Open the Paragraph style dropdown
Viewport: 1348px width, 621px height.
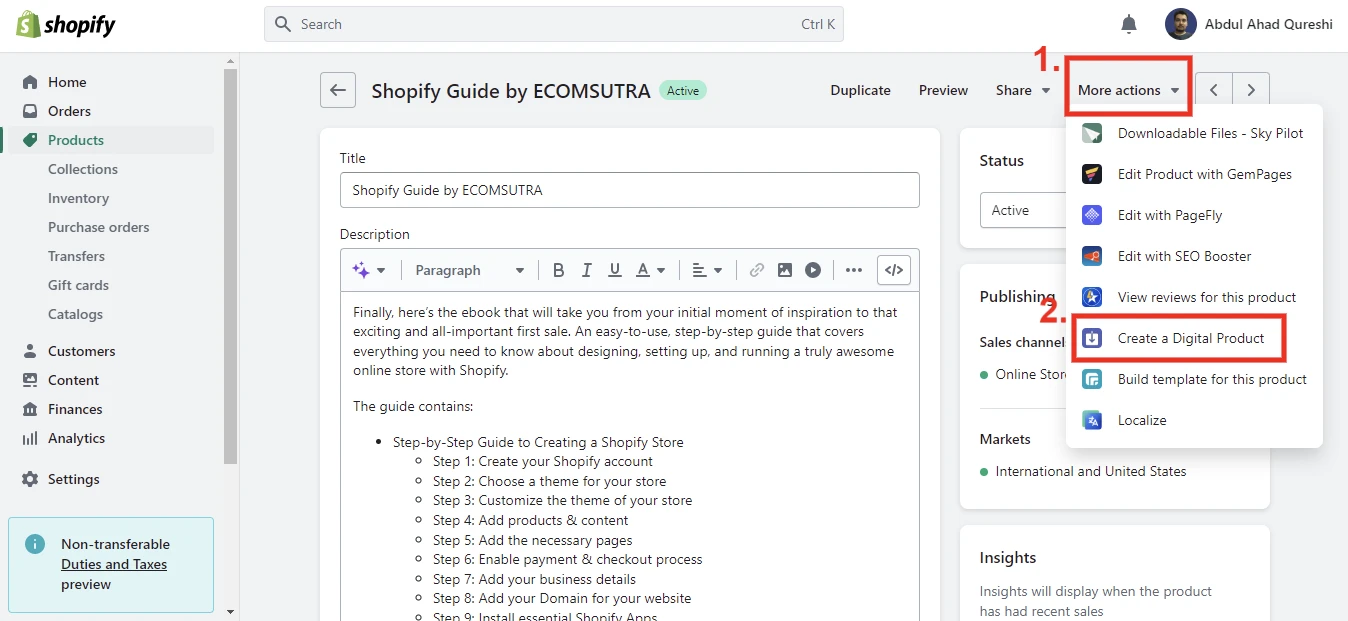tap(470, 270)
